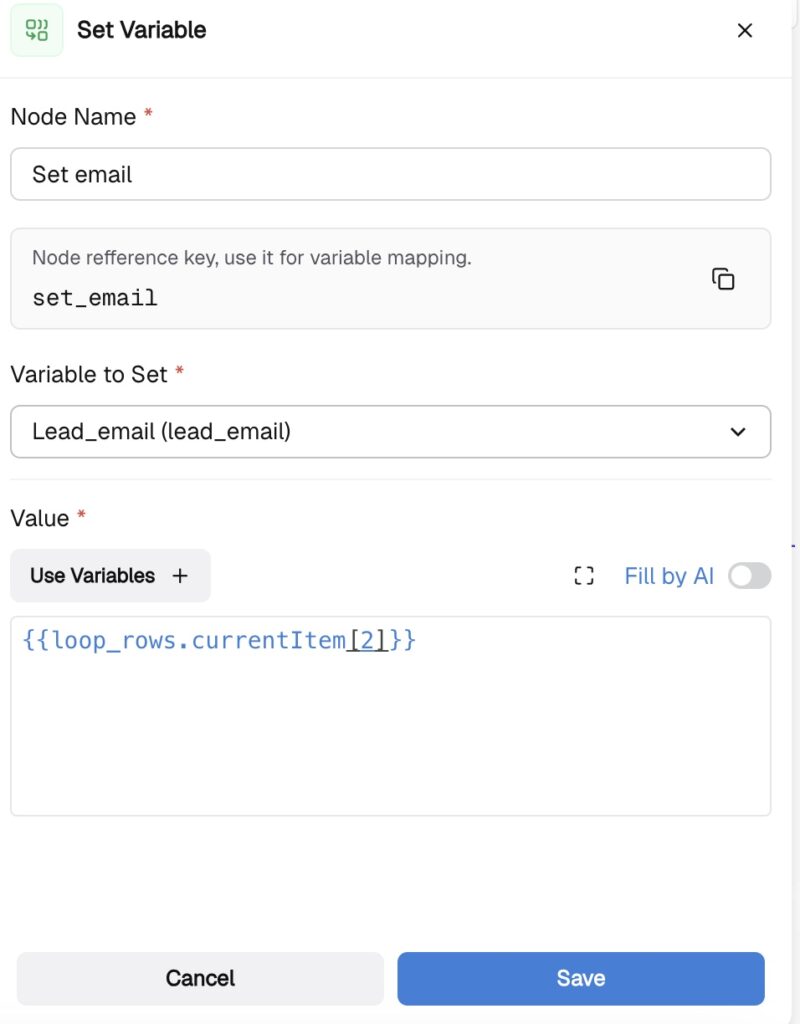Click the Fill by AI label
The height and width of the screenshot is (1024, 800).
[668, 575]
